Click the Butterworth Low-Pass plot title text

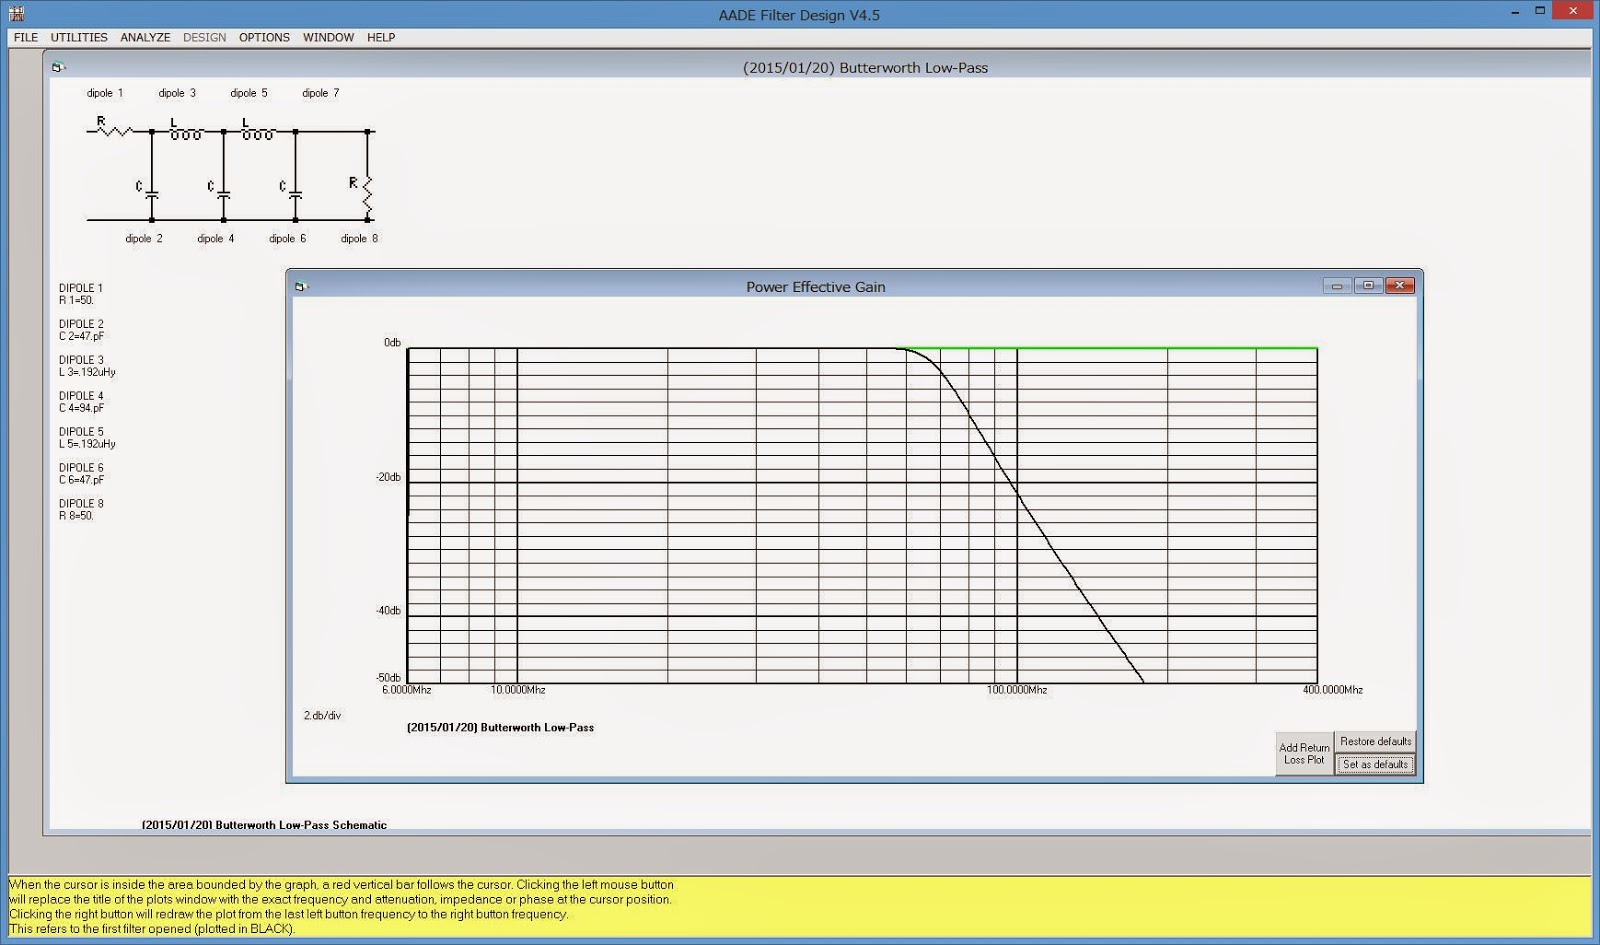(500, 727)
